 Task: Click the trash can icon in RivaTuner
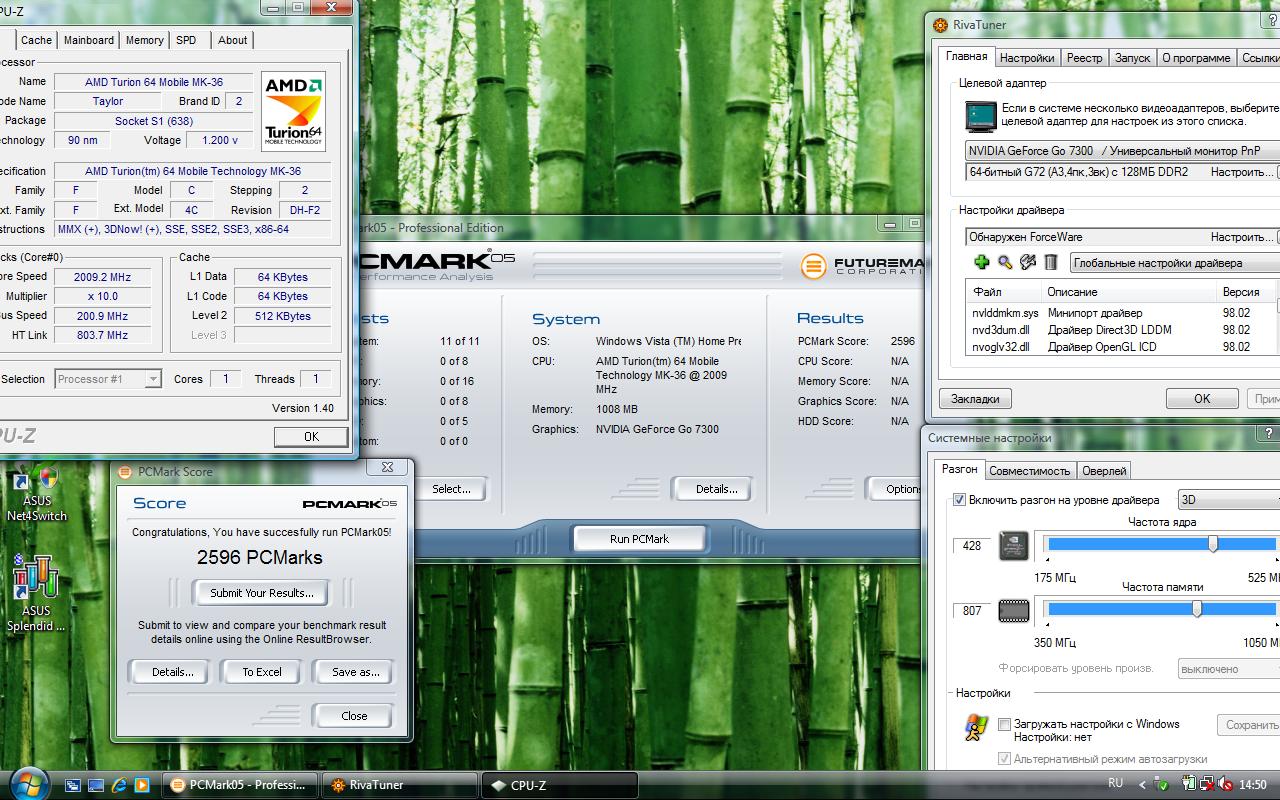coord(1051,262)
